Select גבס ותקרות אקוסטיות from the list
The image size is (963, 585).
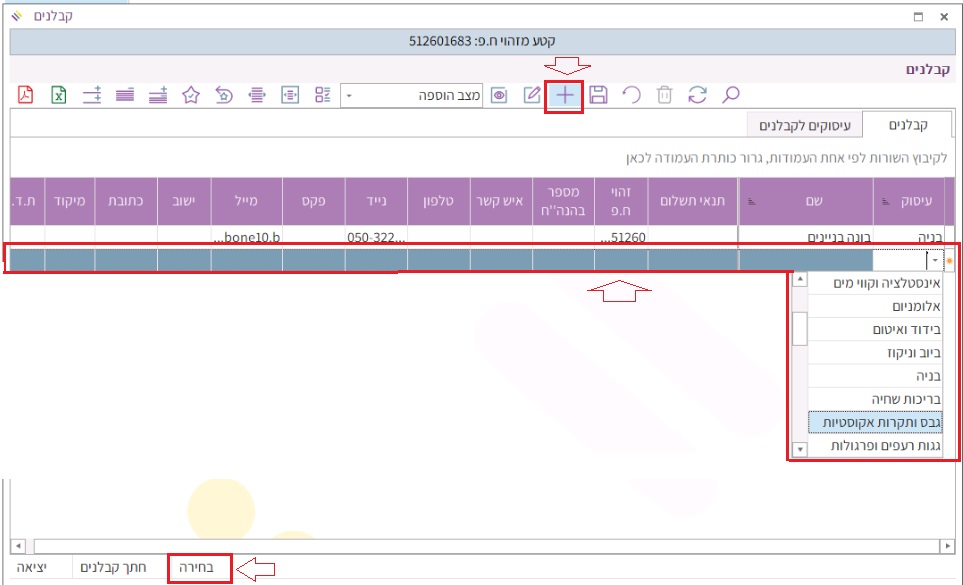pyautogui.click(x=872, y=423)
